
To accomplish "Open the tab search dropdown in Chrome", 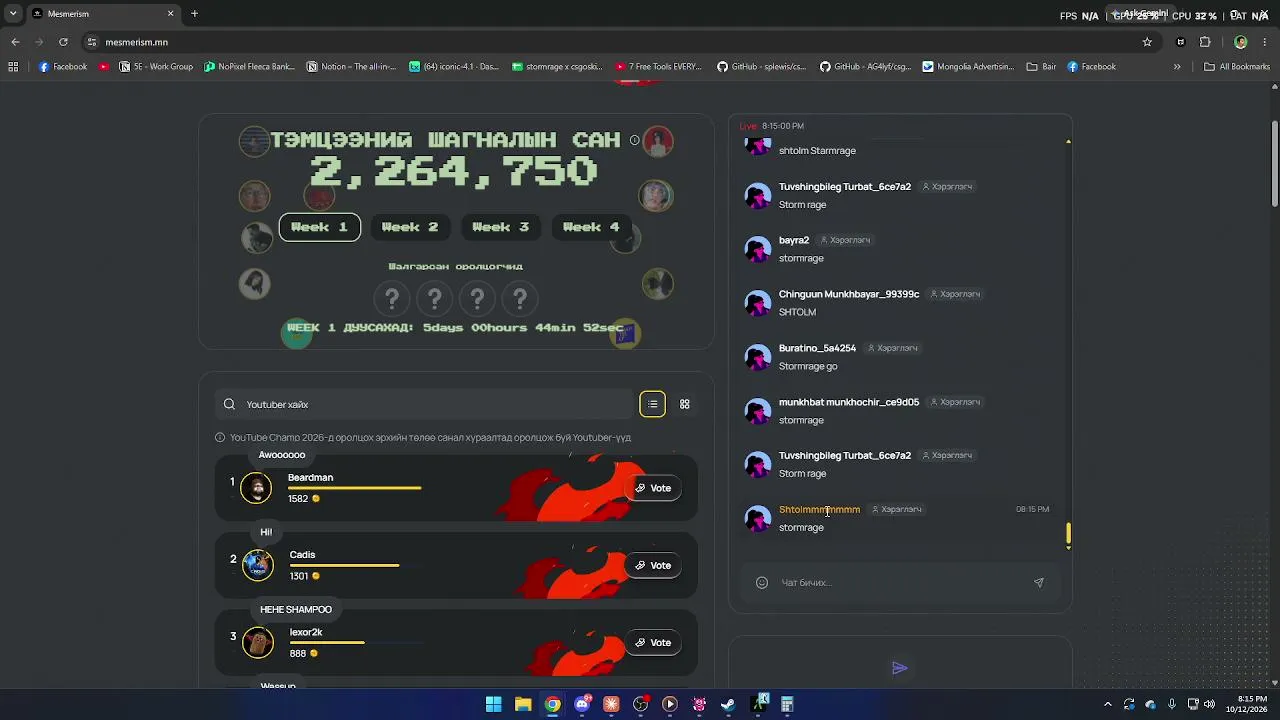I will click(13, 14).
